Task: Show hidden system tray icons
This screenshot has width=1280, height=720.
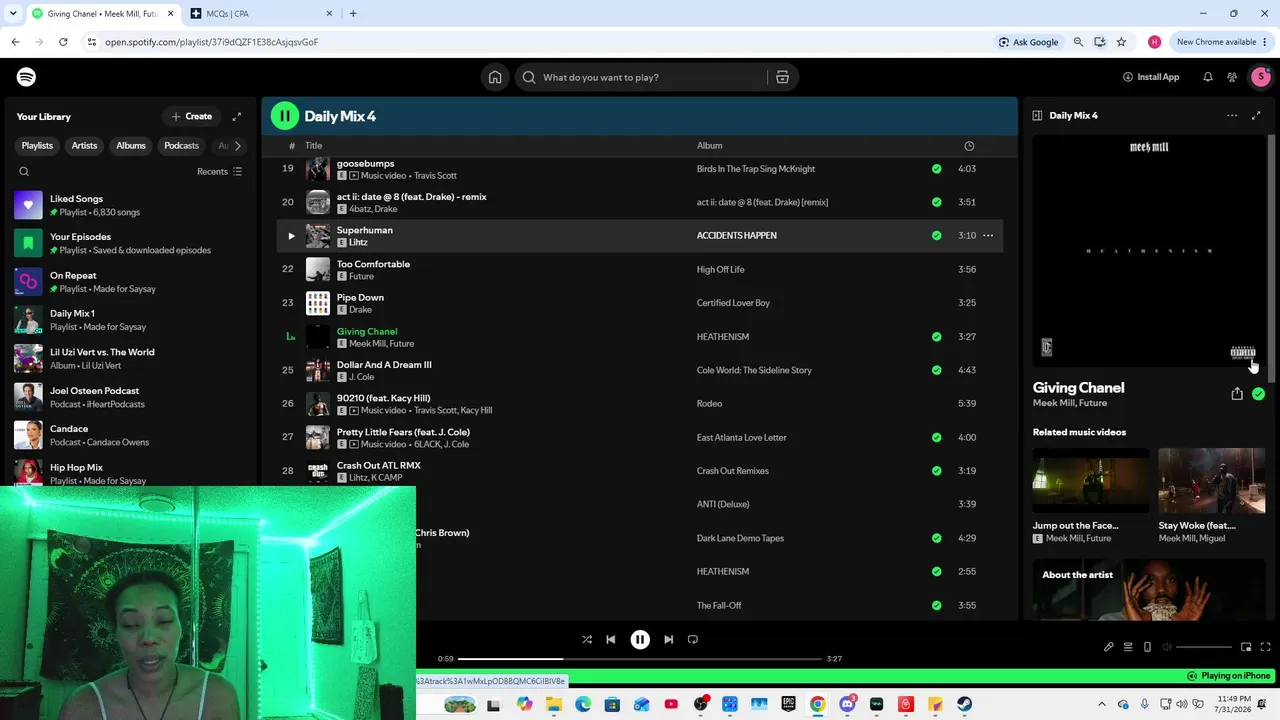Action: 1102,705
